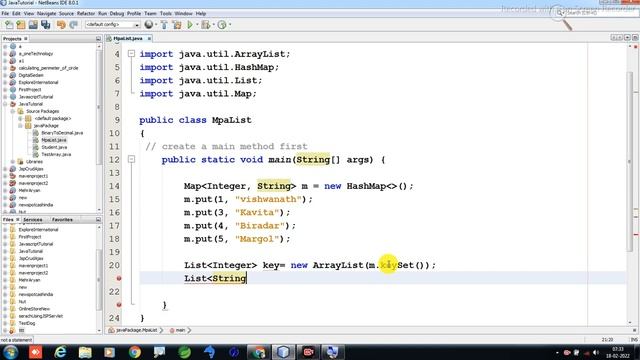The width and height of the screenshot is (640, 360).
Task: Click the search magnifier icon at top right
Action: 560,13
